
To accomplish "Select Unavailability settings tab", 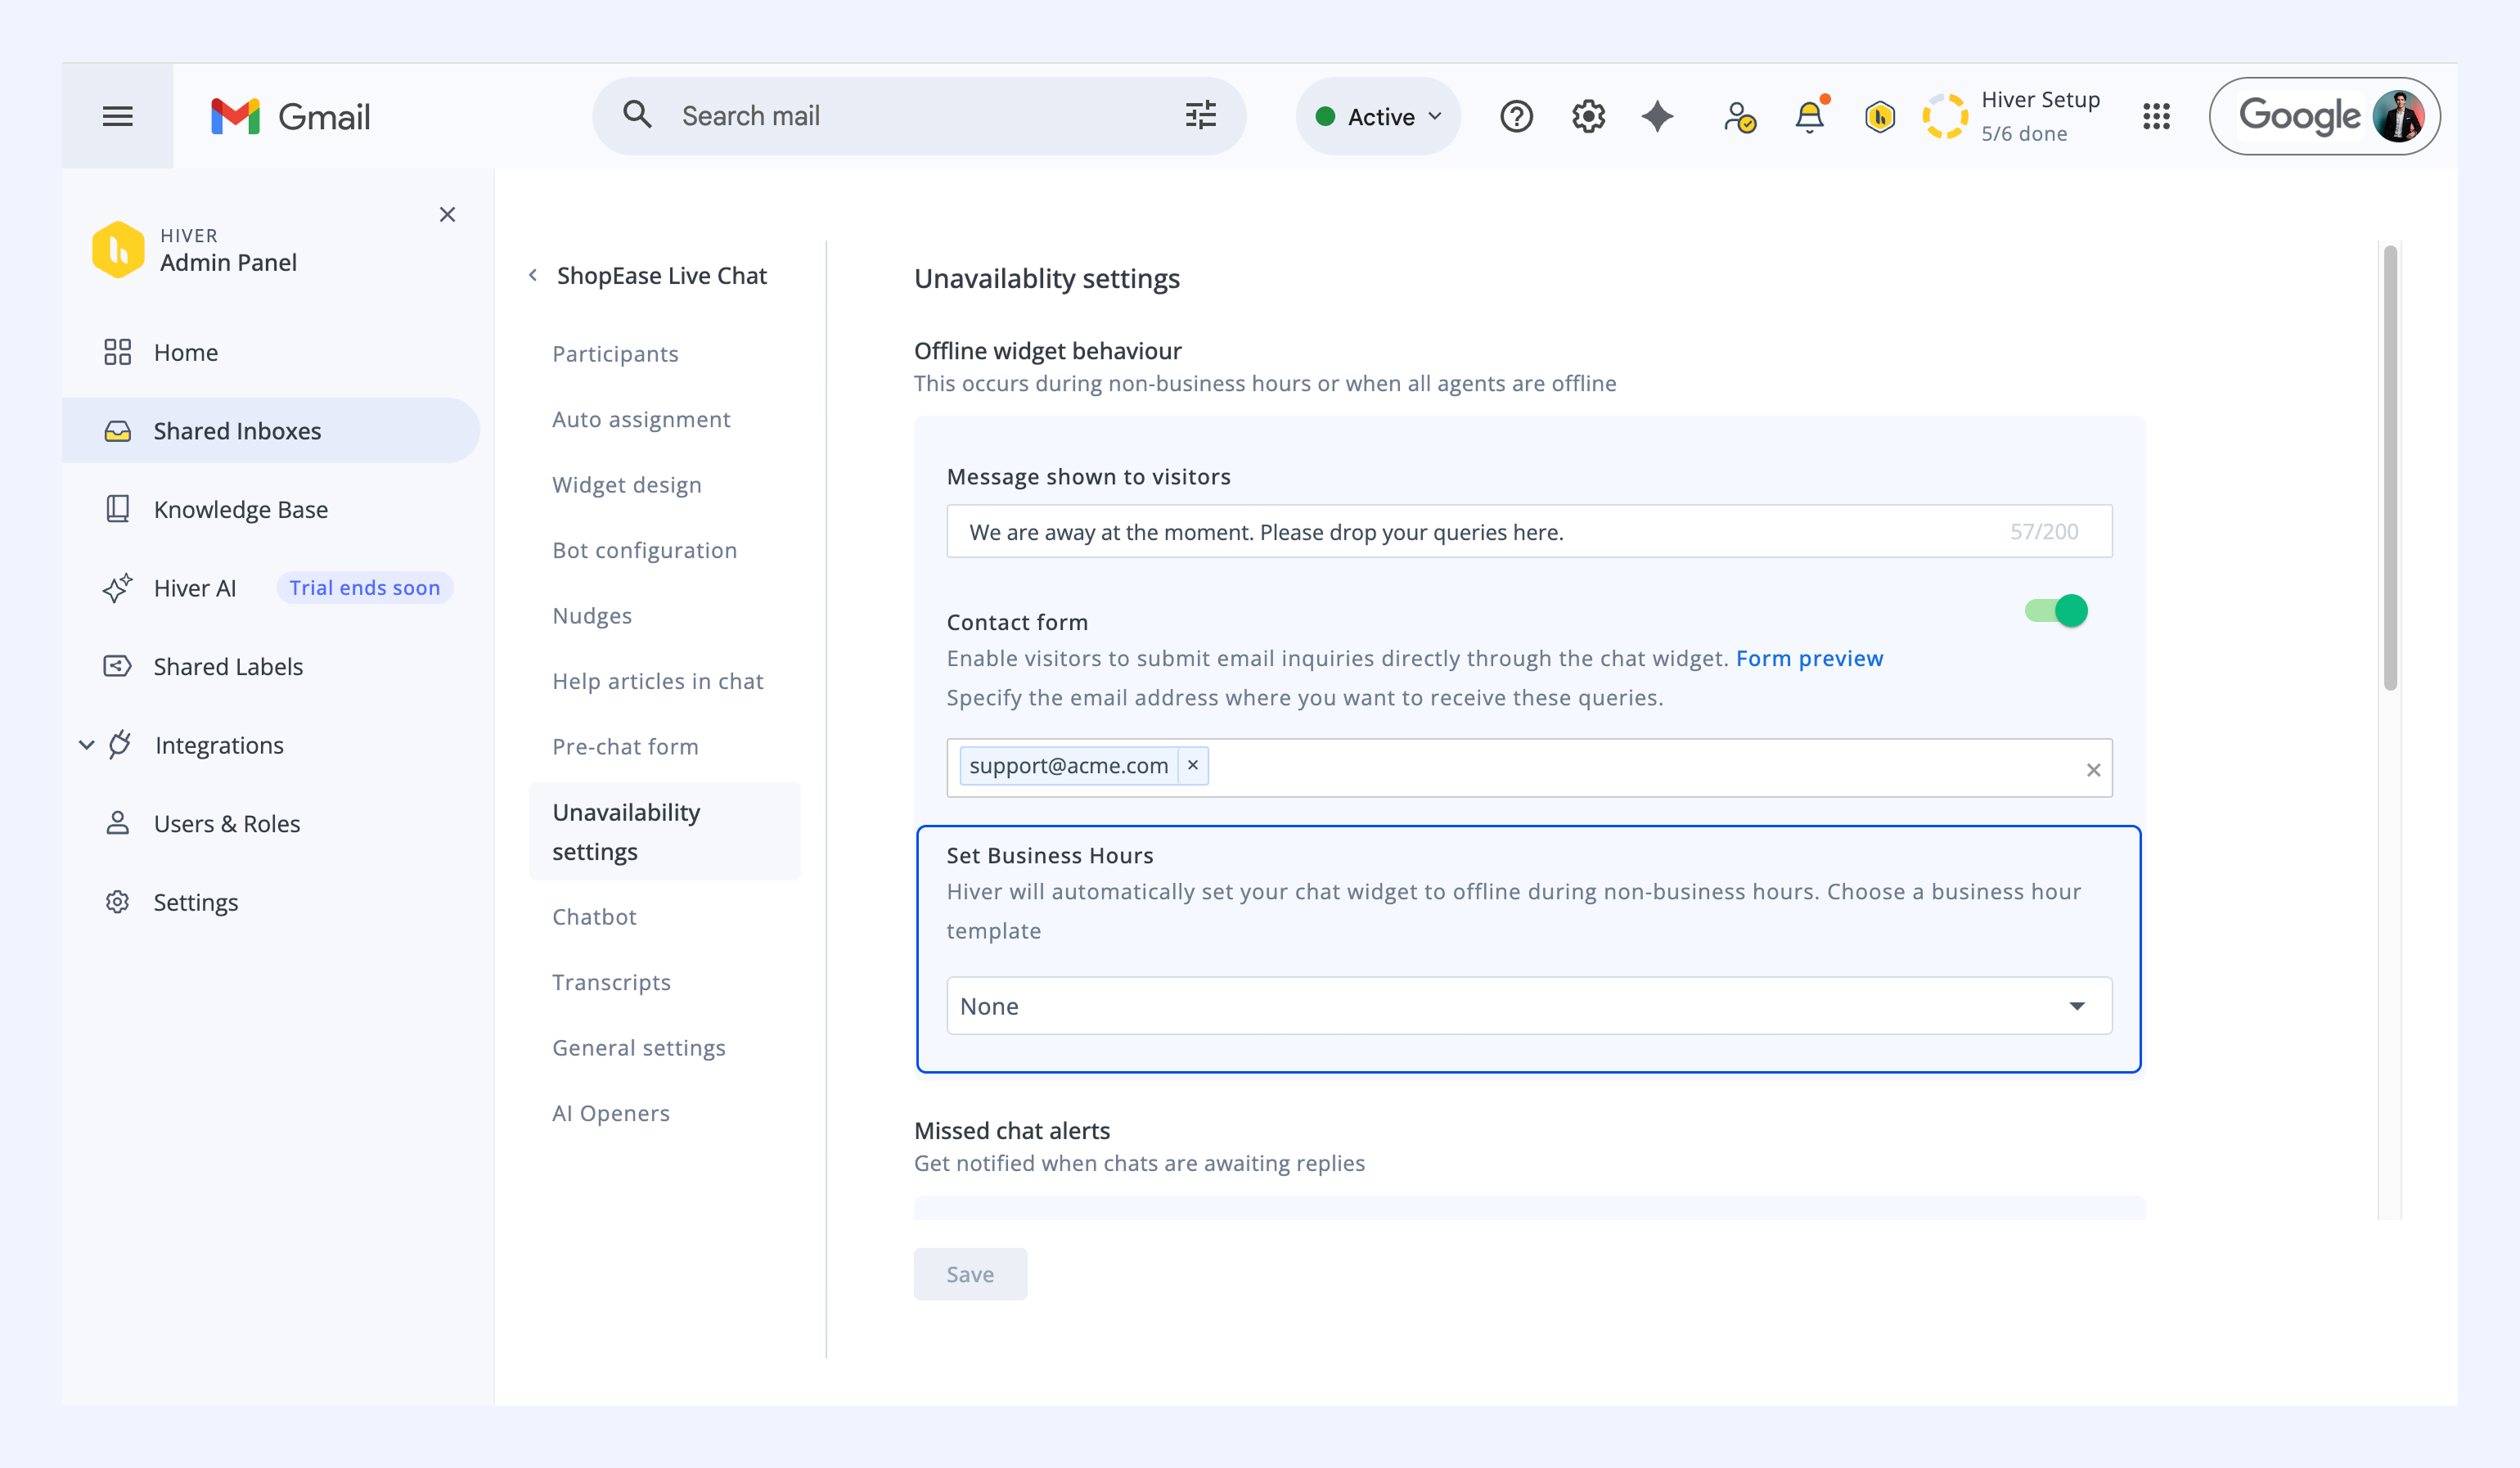I will point(665,831).
